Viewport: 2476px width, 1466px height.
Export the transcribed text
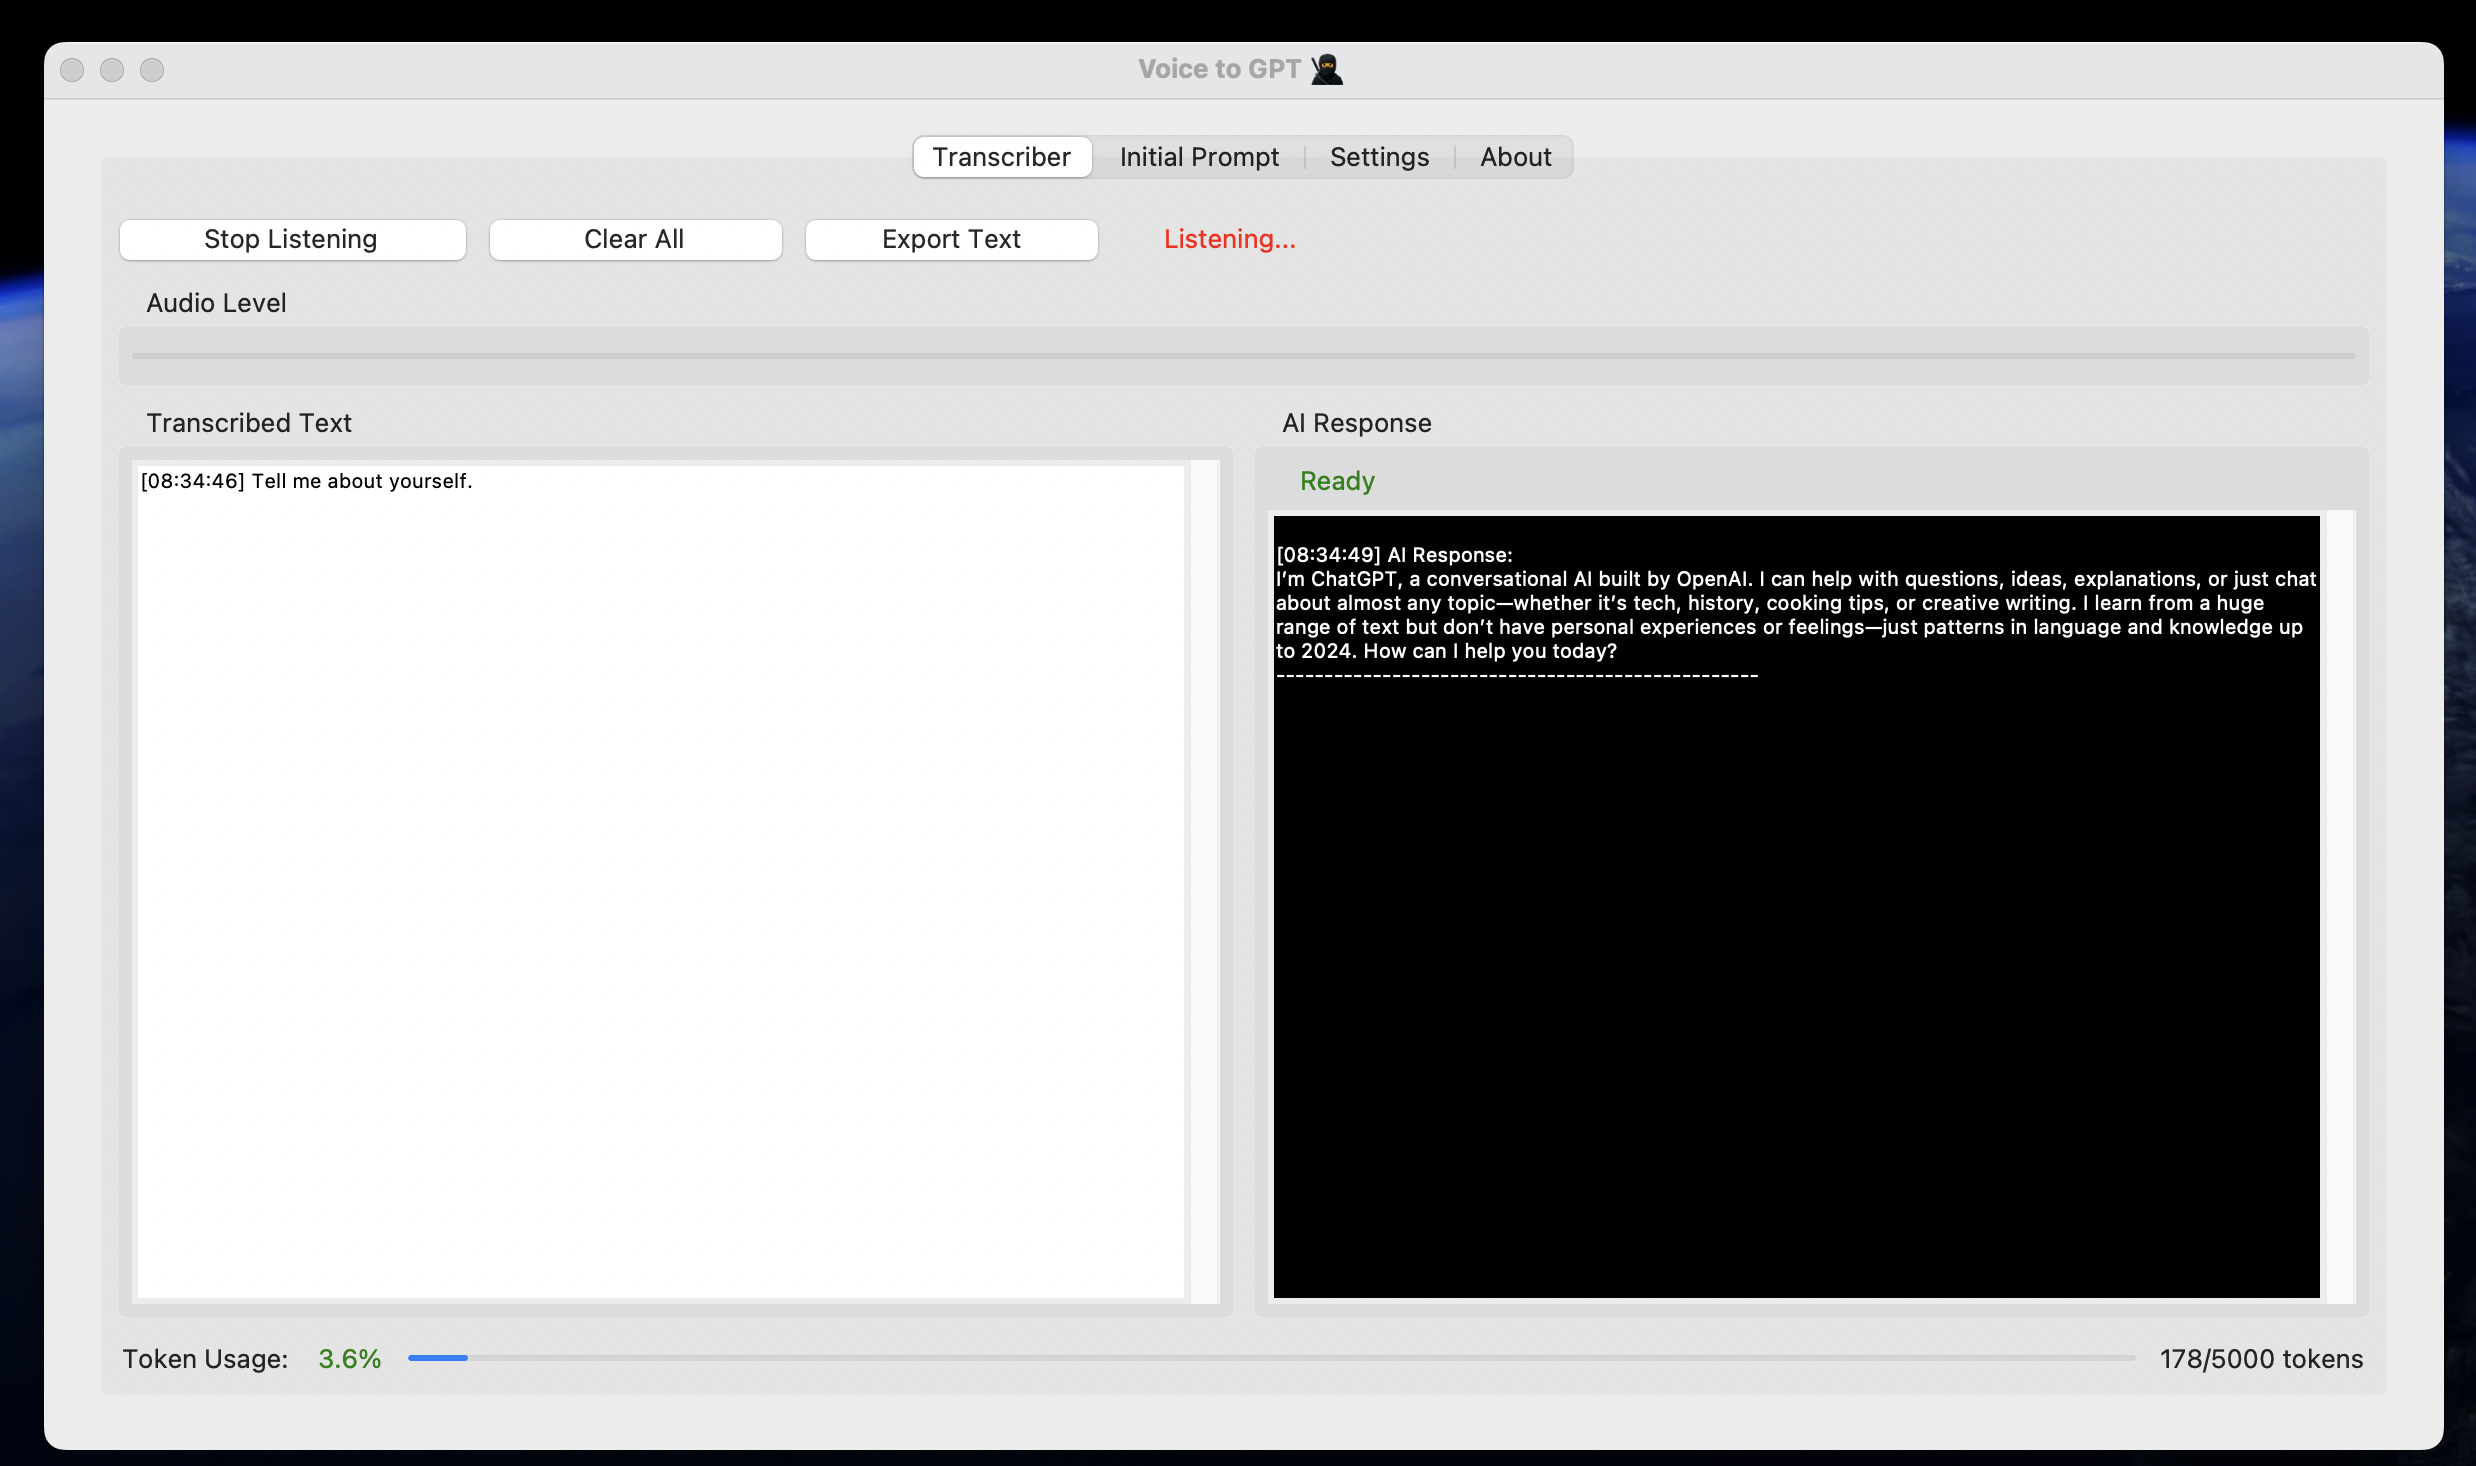(x=950, y=239)
